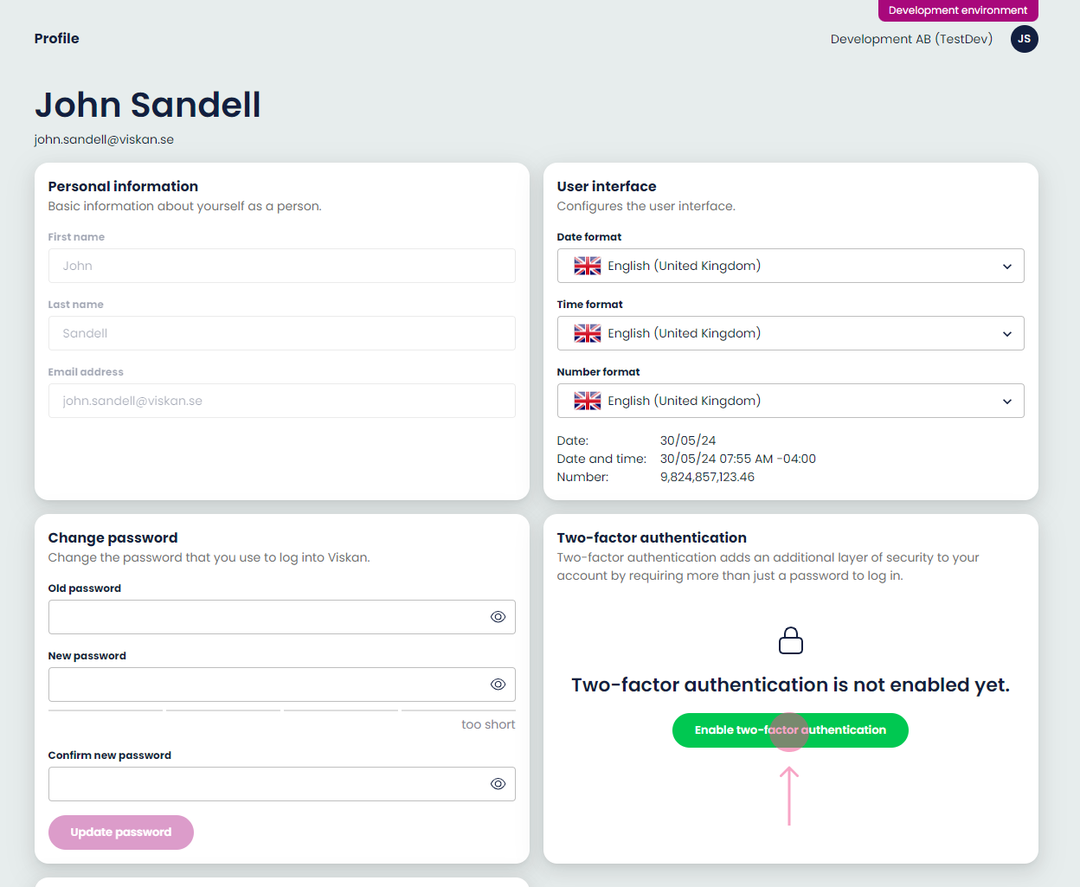
Task: Click the padlock icon in two-factor panel
Action: [x=791, y=640]
